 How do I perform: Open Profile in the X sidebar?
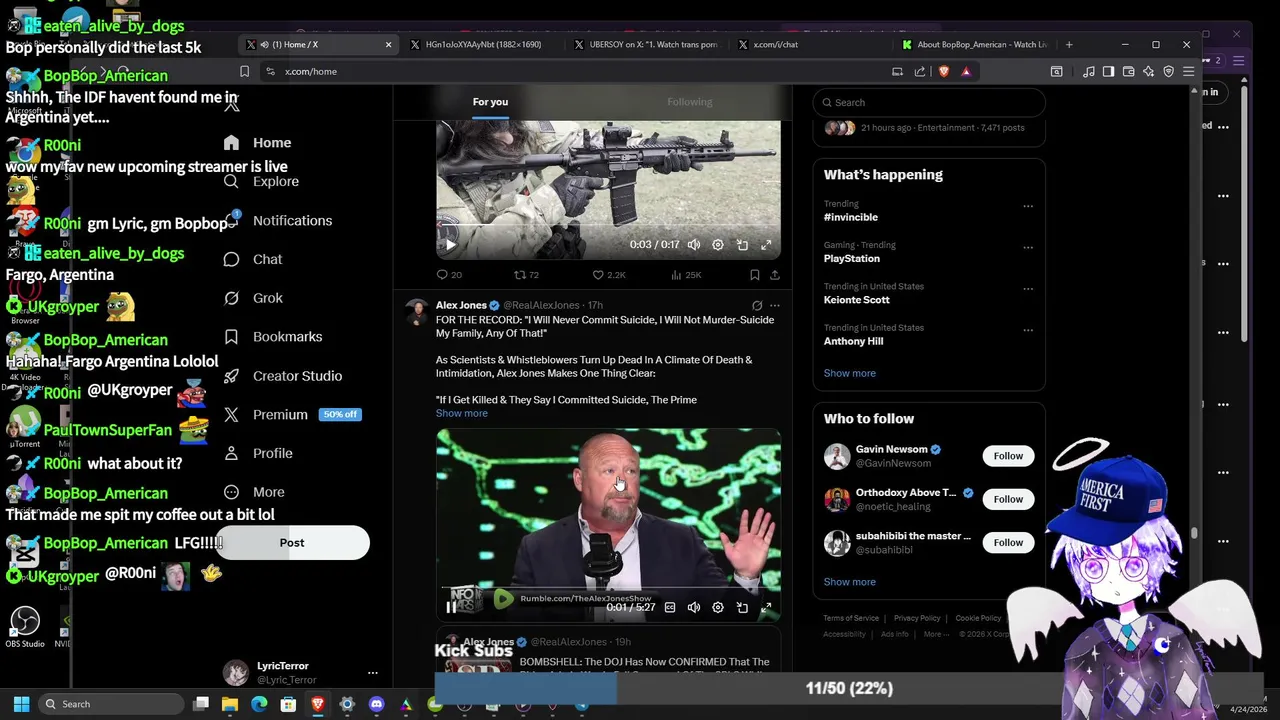pyautogui.click(x=258, y=454)
